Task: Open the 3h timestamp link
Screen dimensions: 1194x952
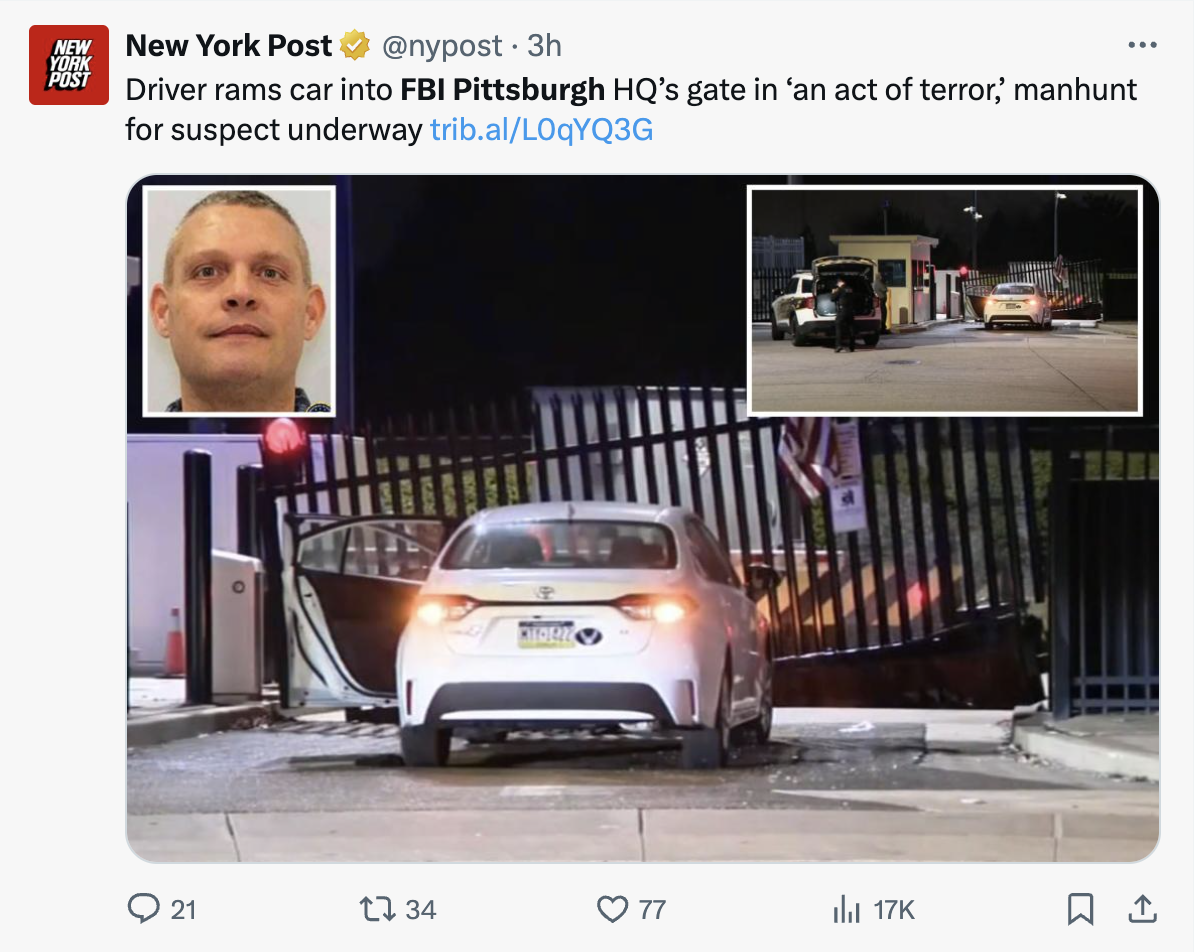Action: point(544,46)
